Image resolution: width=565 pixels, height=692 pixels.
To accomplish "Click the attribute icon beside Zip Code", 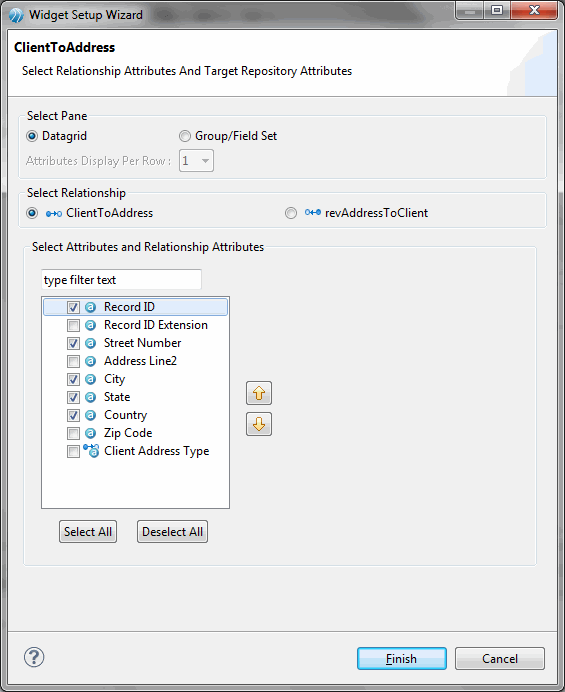I will coord(90,433).
